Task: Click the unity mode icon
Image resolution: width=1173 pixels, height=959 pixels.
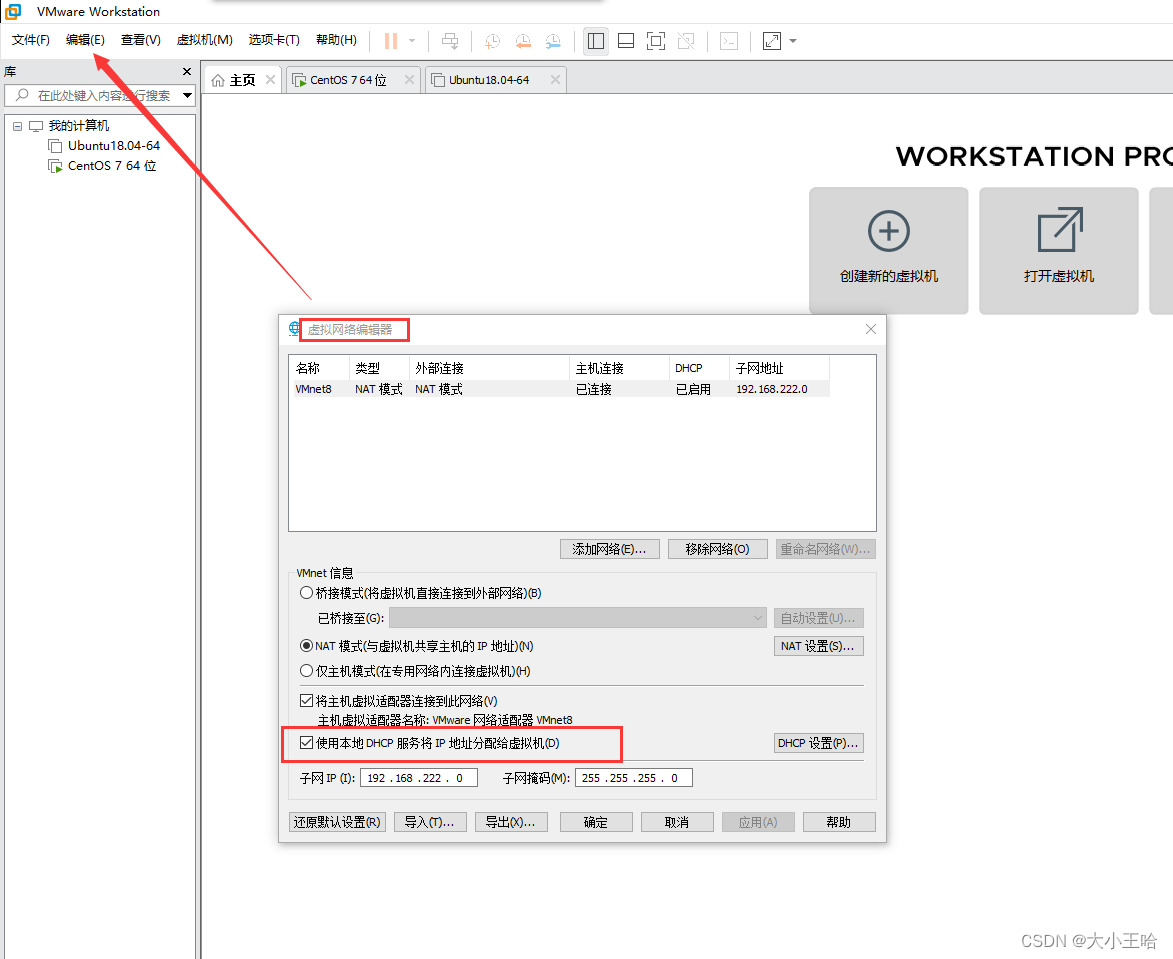Action: [x=686, y=41]
